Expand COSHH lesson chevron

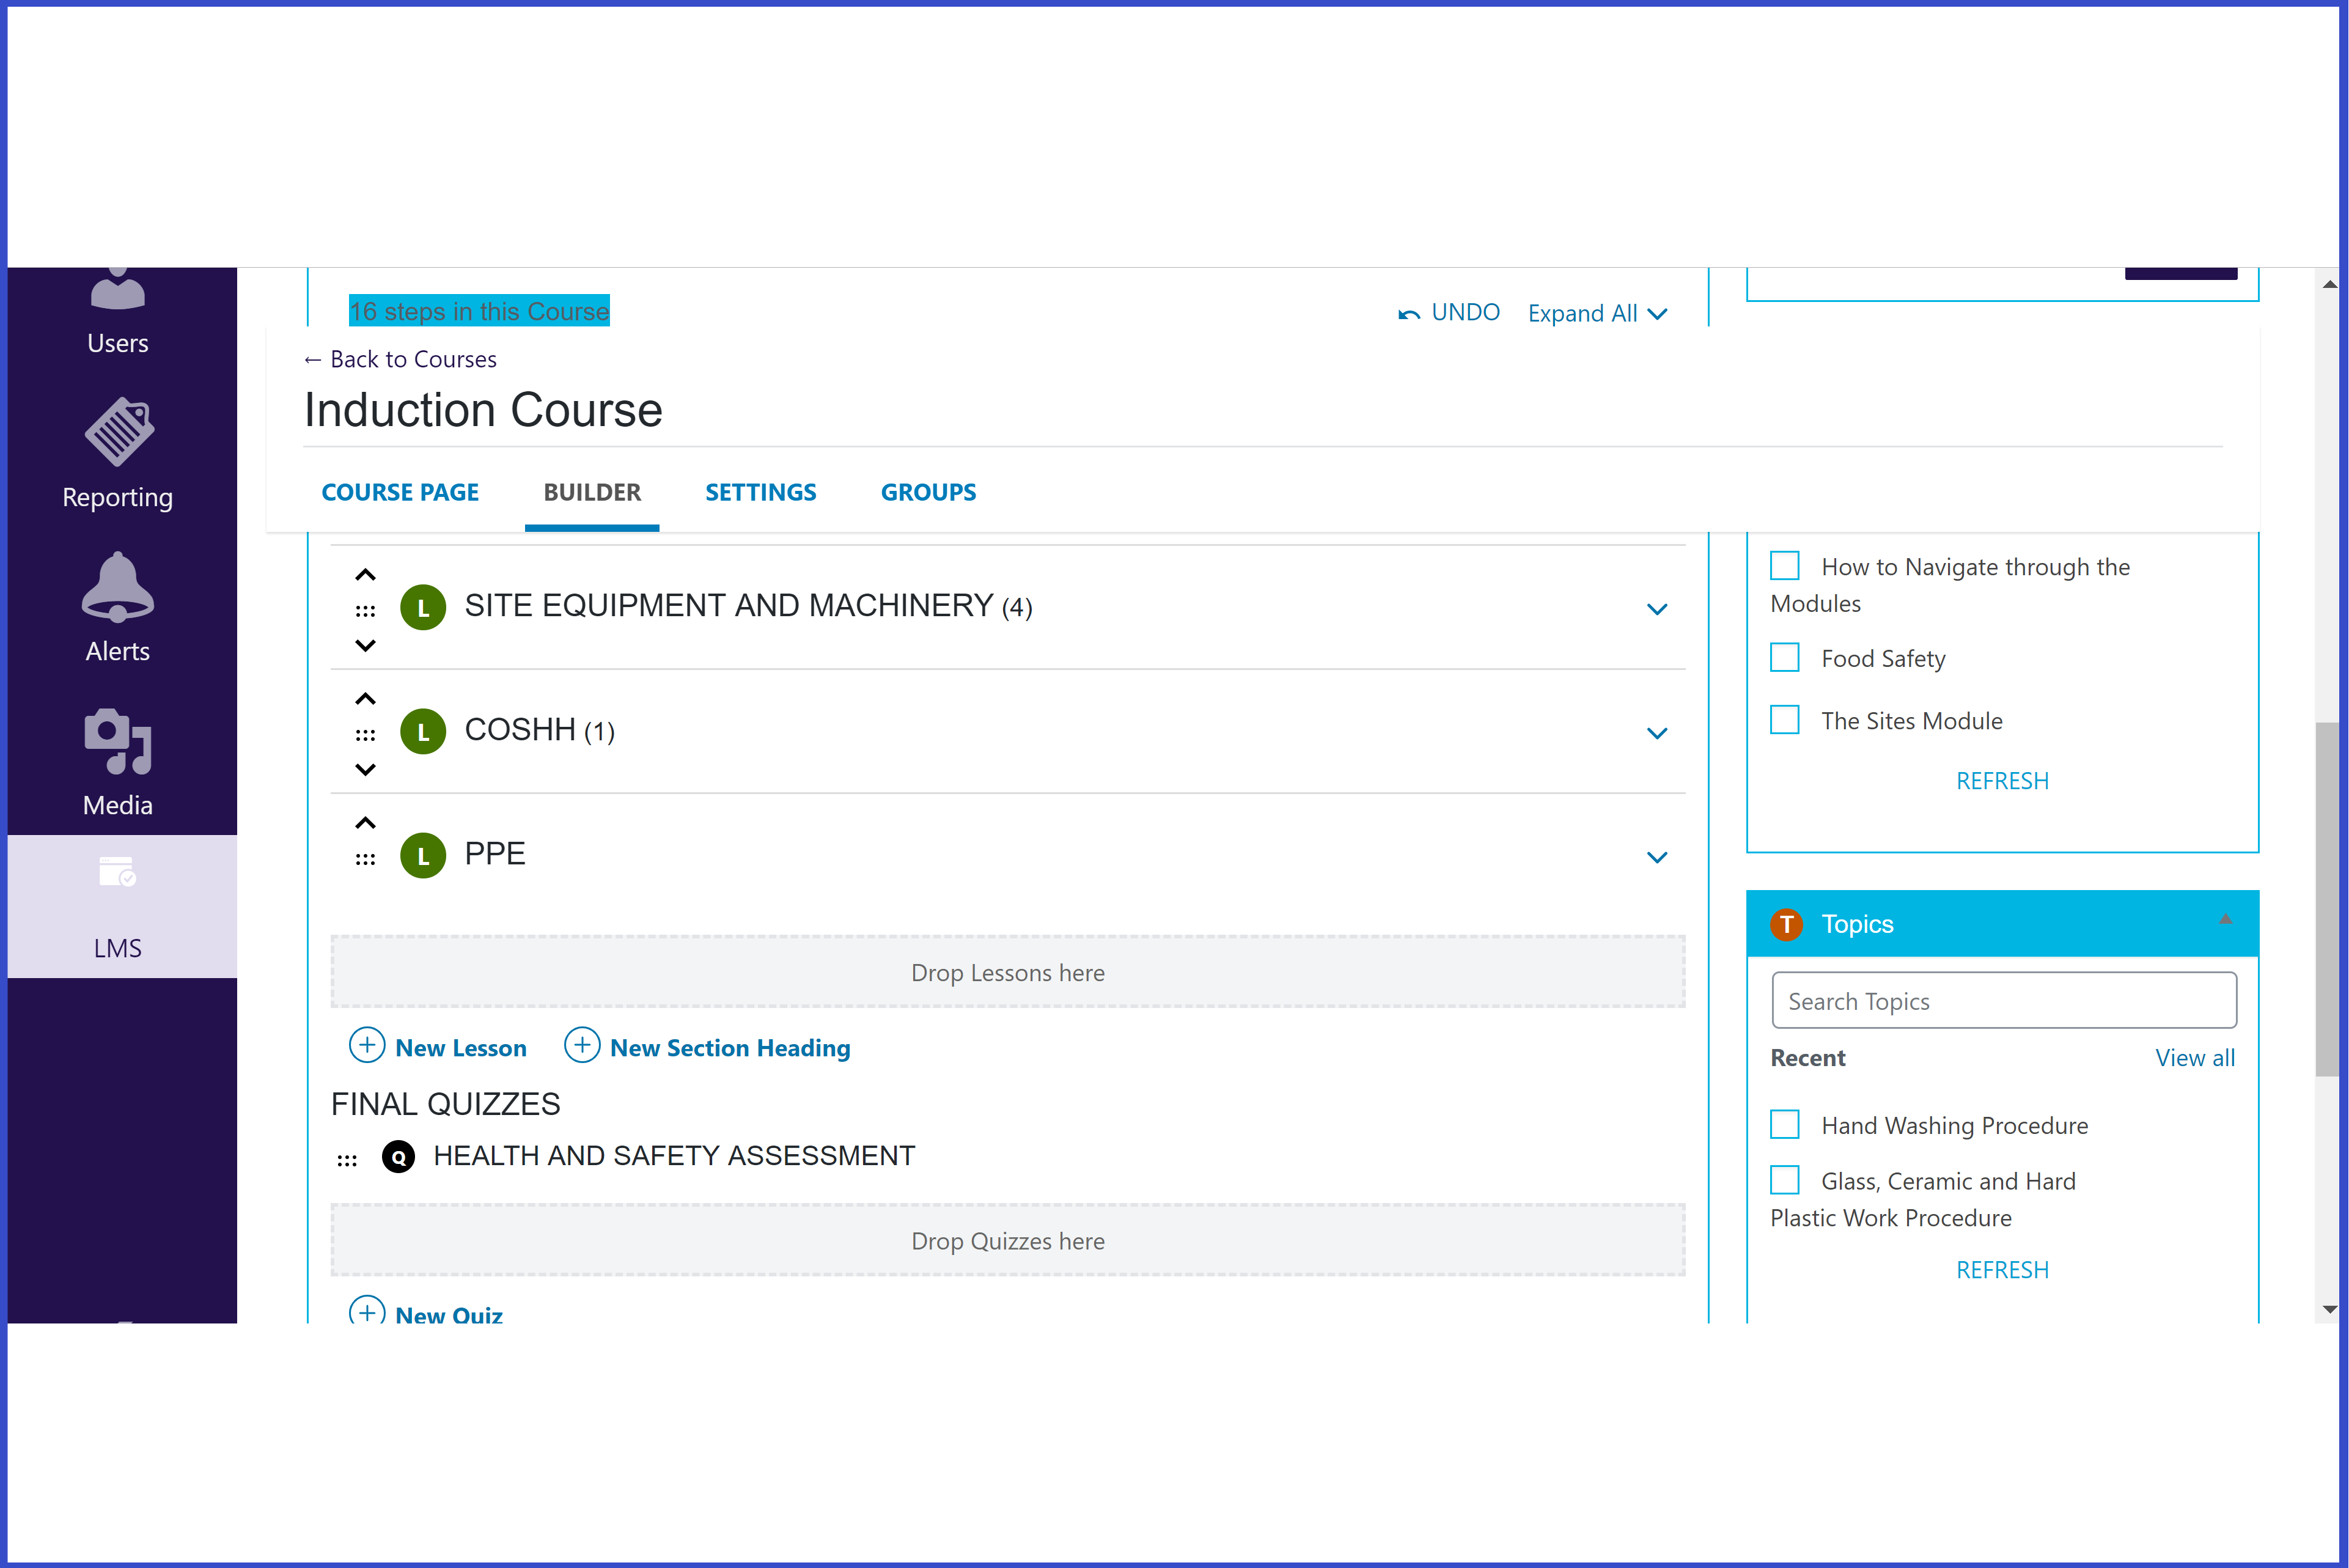tap(1657, 733)
